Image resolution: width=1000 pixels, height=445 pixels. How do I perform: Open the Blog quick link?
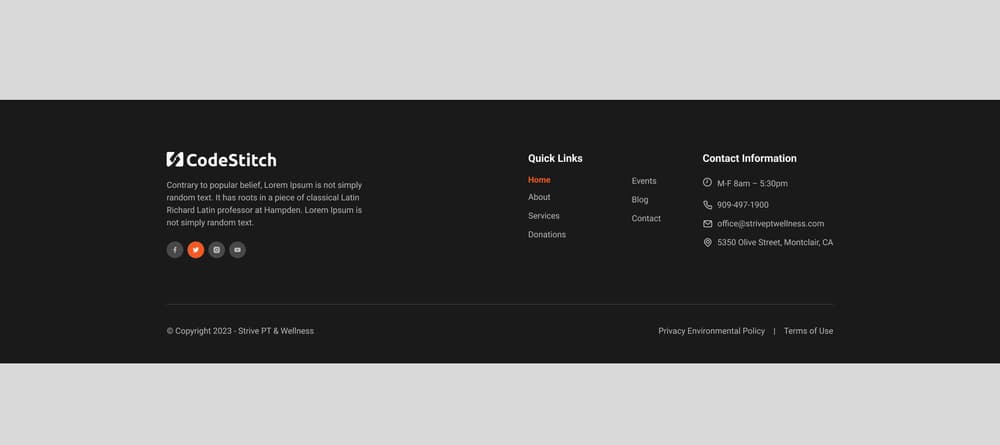click(x=640, y=200)
